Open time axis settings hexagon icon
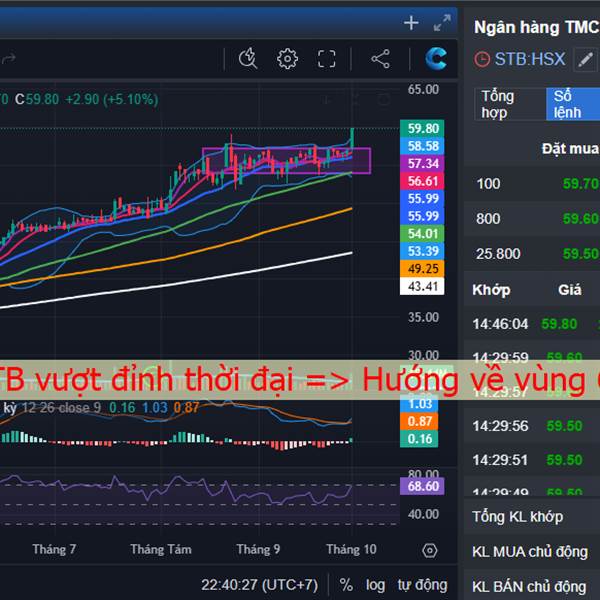Image resolution: width=600 pixels, height=600 pixels. coord(430,551)
